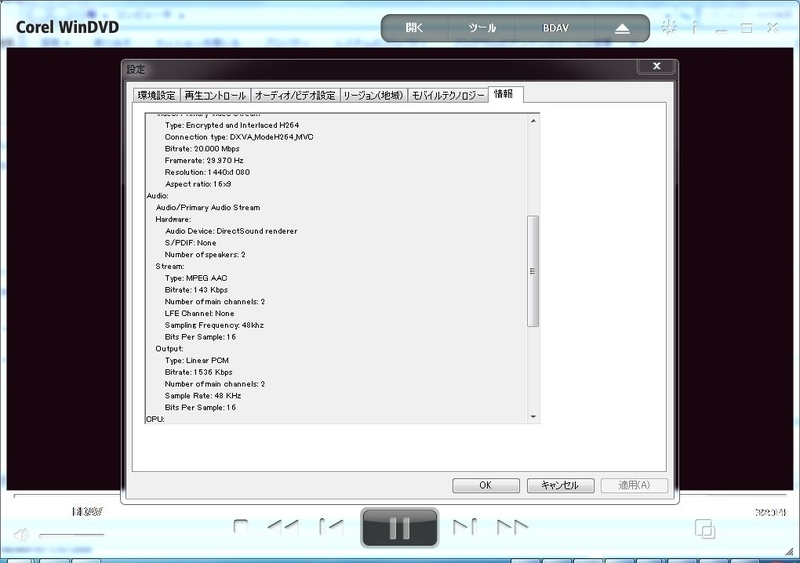Click the 'Audio/Primary Audio Stream' line
This screenshot has height=563, width=800.
208,207
